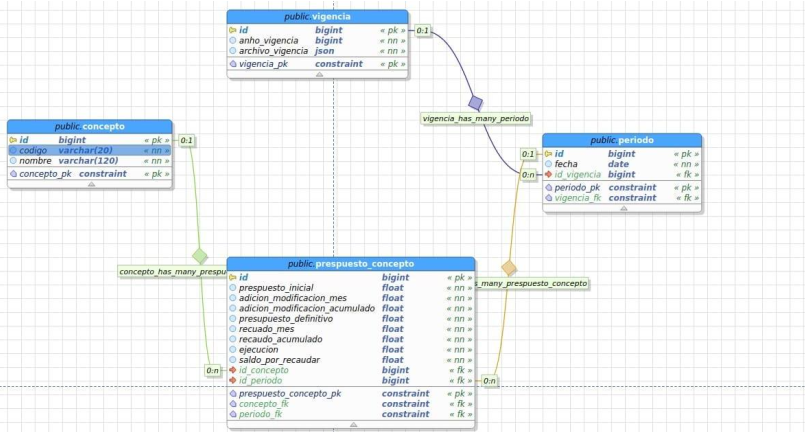Screen dimensions: 805x432
Task: Click the column icon beside saldo_por_recaudar
Action: point(233,360)
